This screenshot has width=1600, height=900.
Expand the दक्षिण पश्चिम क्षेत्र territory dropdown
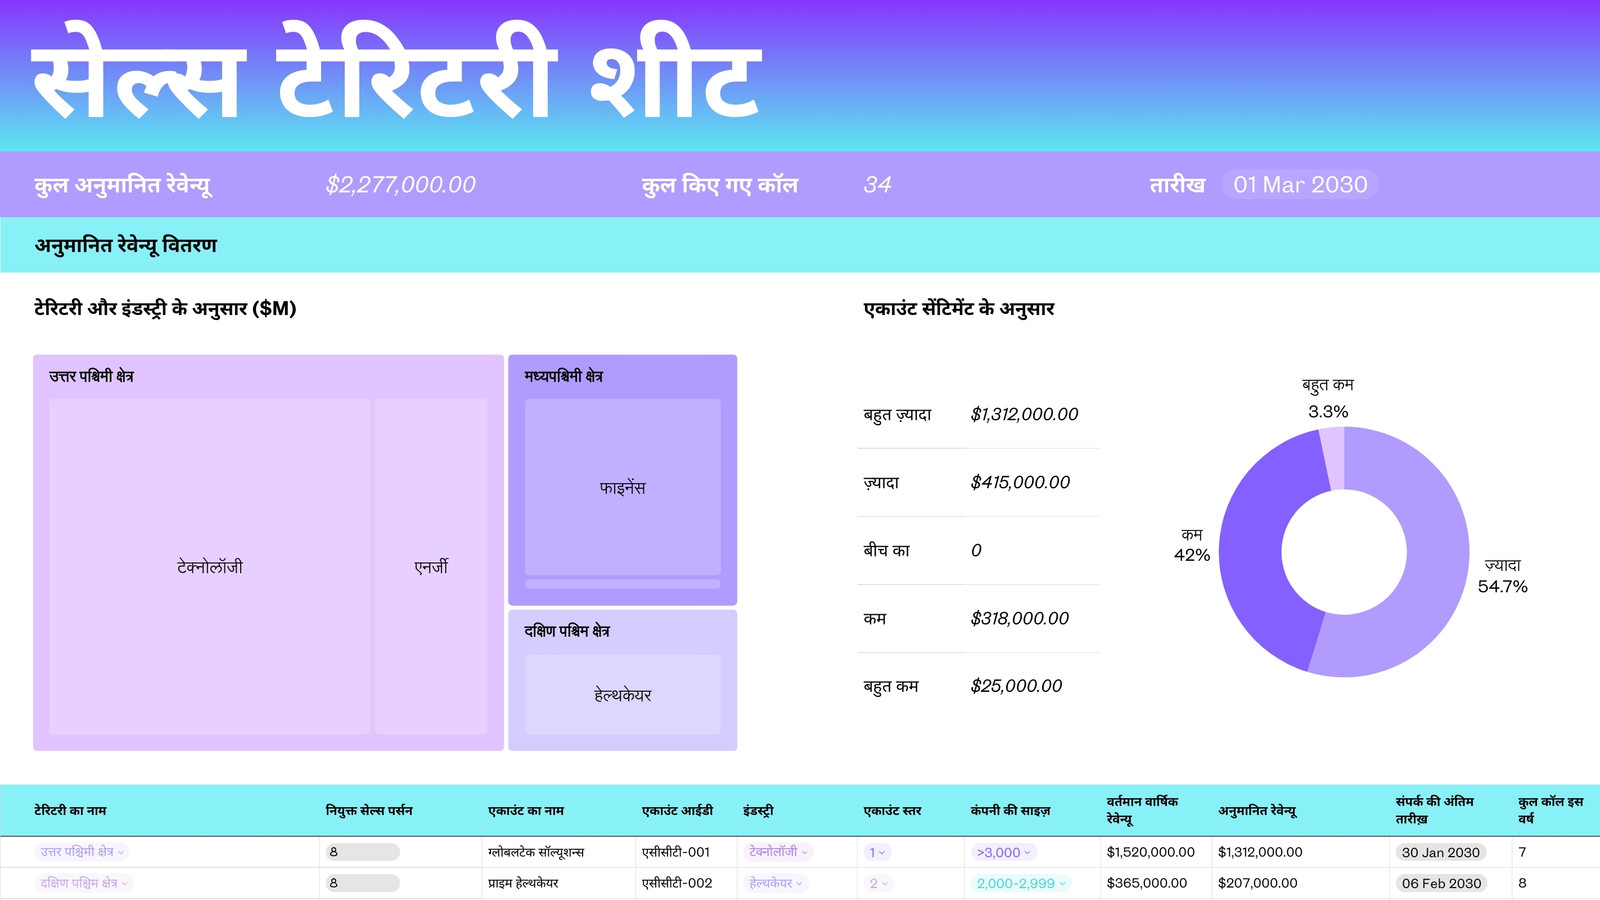[x=85, y=883]
